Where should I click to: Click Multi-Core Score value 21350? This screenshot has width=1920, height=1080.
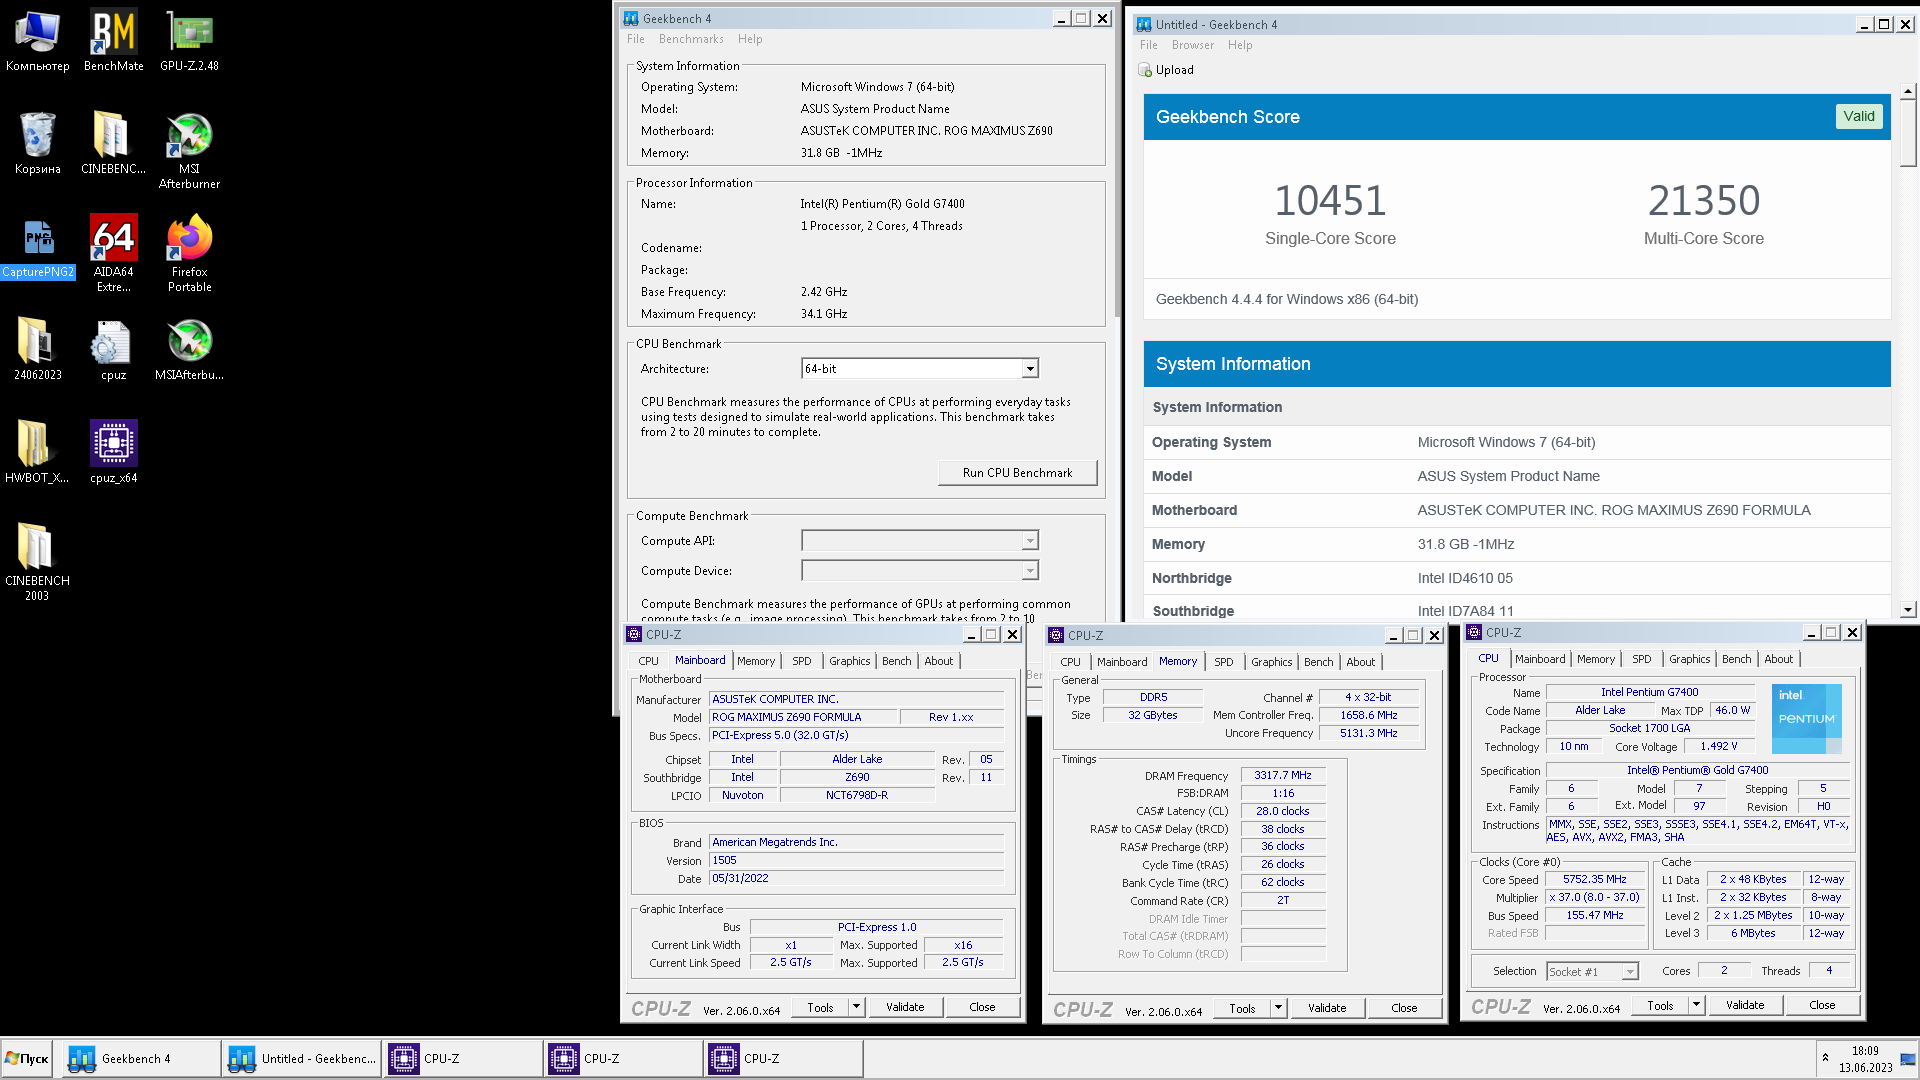coord(1704,201)
